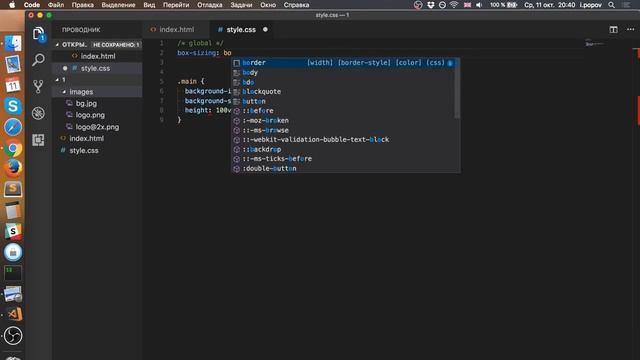Open the Apple menu
This screenshot has height=360, width=640.
coord(12,5)
